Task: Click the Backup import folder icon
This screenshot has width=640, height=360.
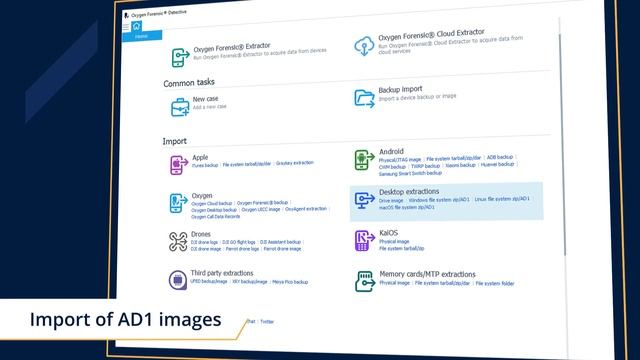Action: pos(364,98)
